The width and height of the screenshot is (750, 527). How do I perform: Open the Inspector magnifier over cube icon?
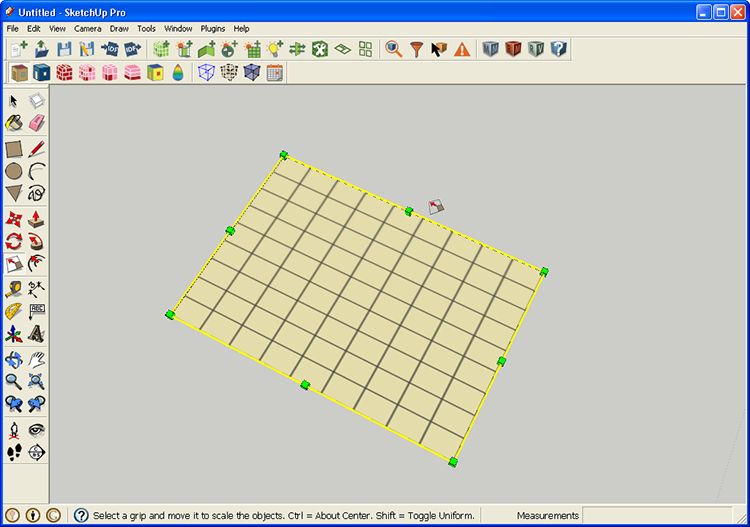394,49
